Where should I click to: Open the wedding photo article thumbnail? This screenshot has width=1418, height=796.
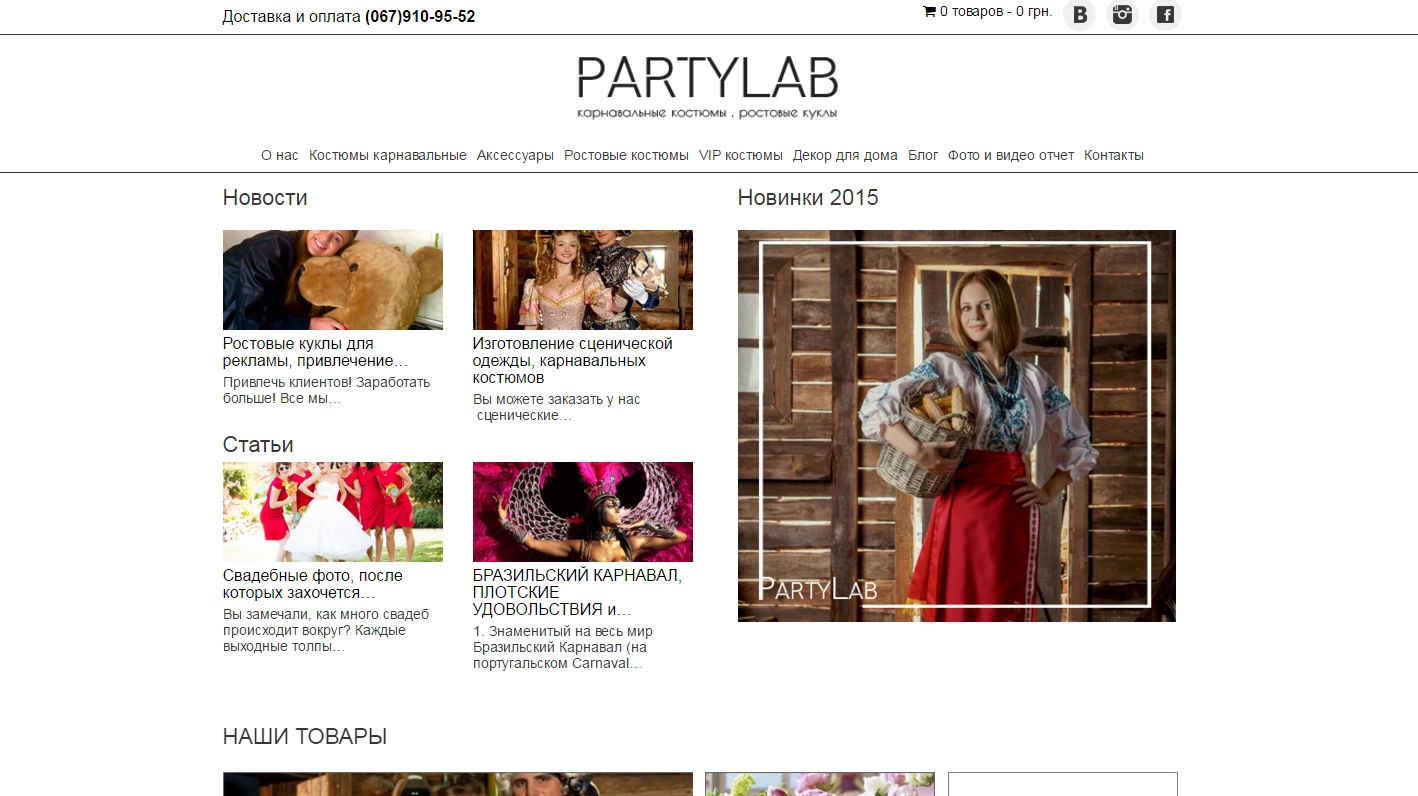[x=333, y=512]
